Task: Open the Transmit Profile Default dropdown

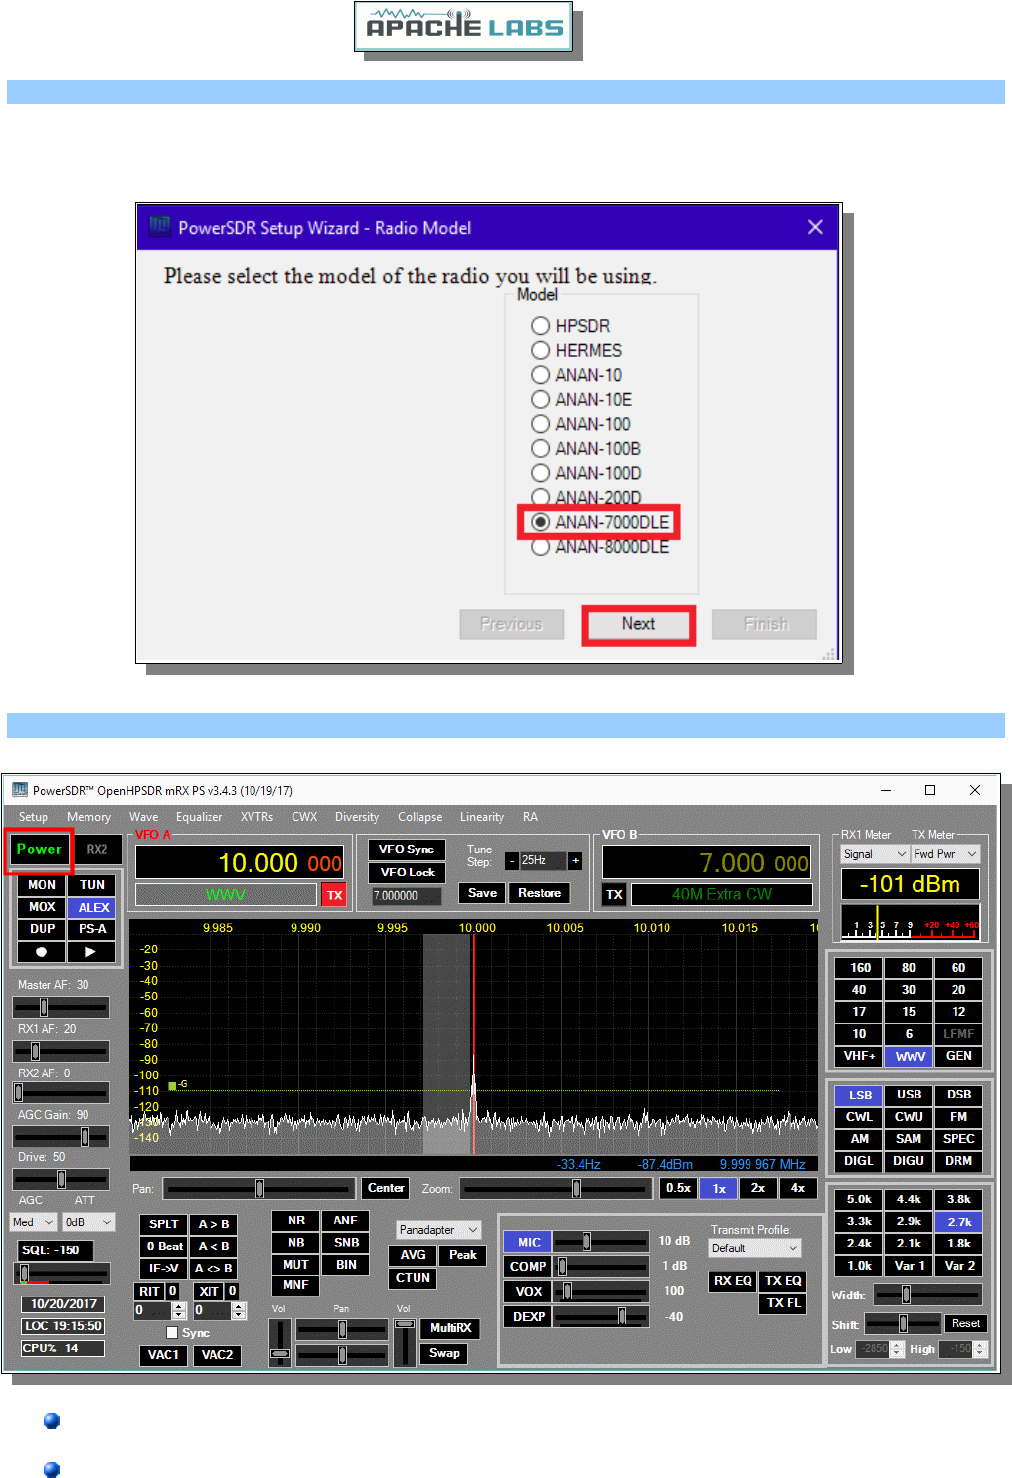Action: [x=755, y=1248]
